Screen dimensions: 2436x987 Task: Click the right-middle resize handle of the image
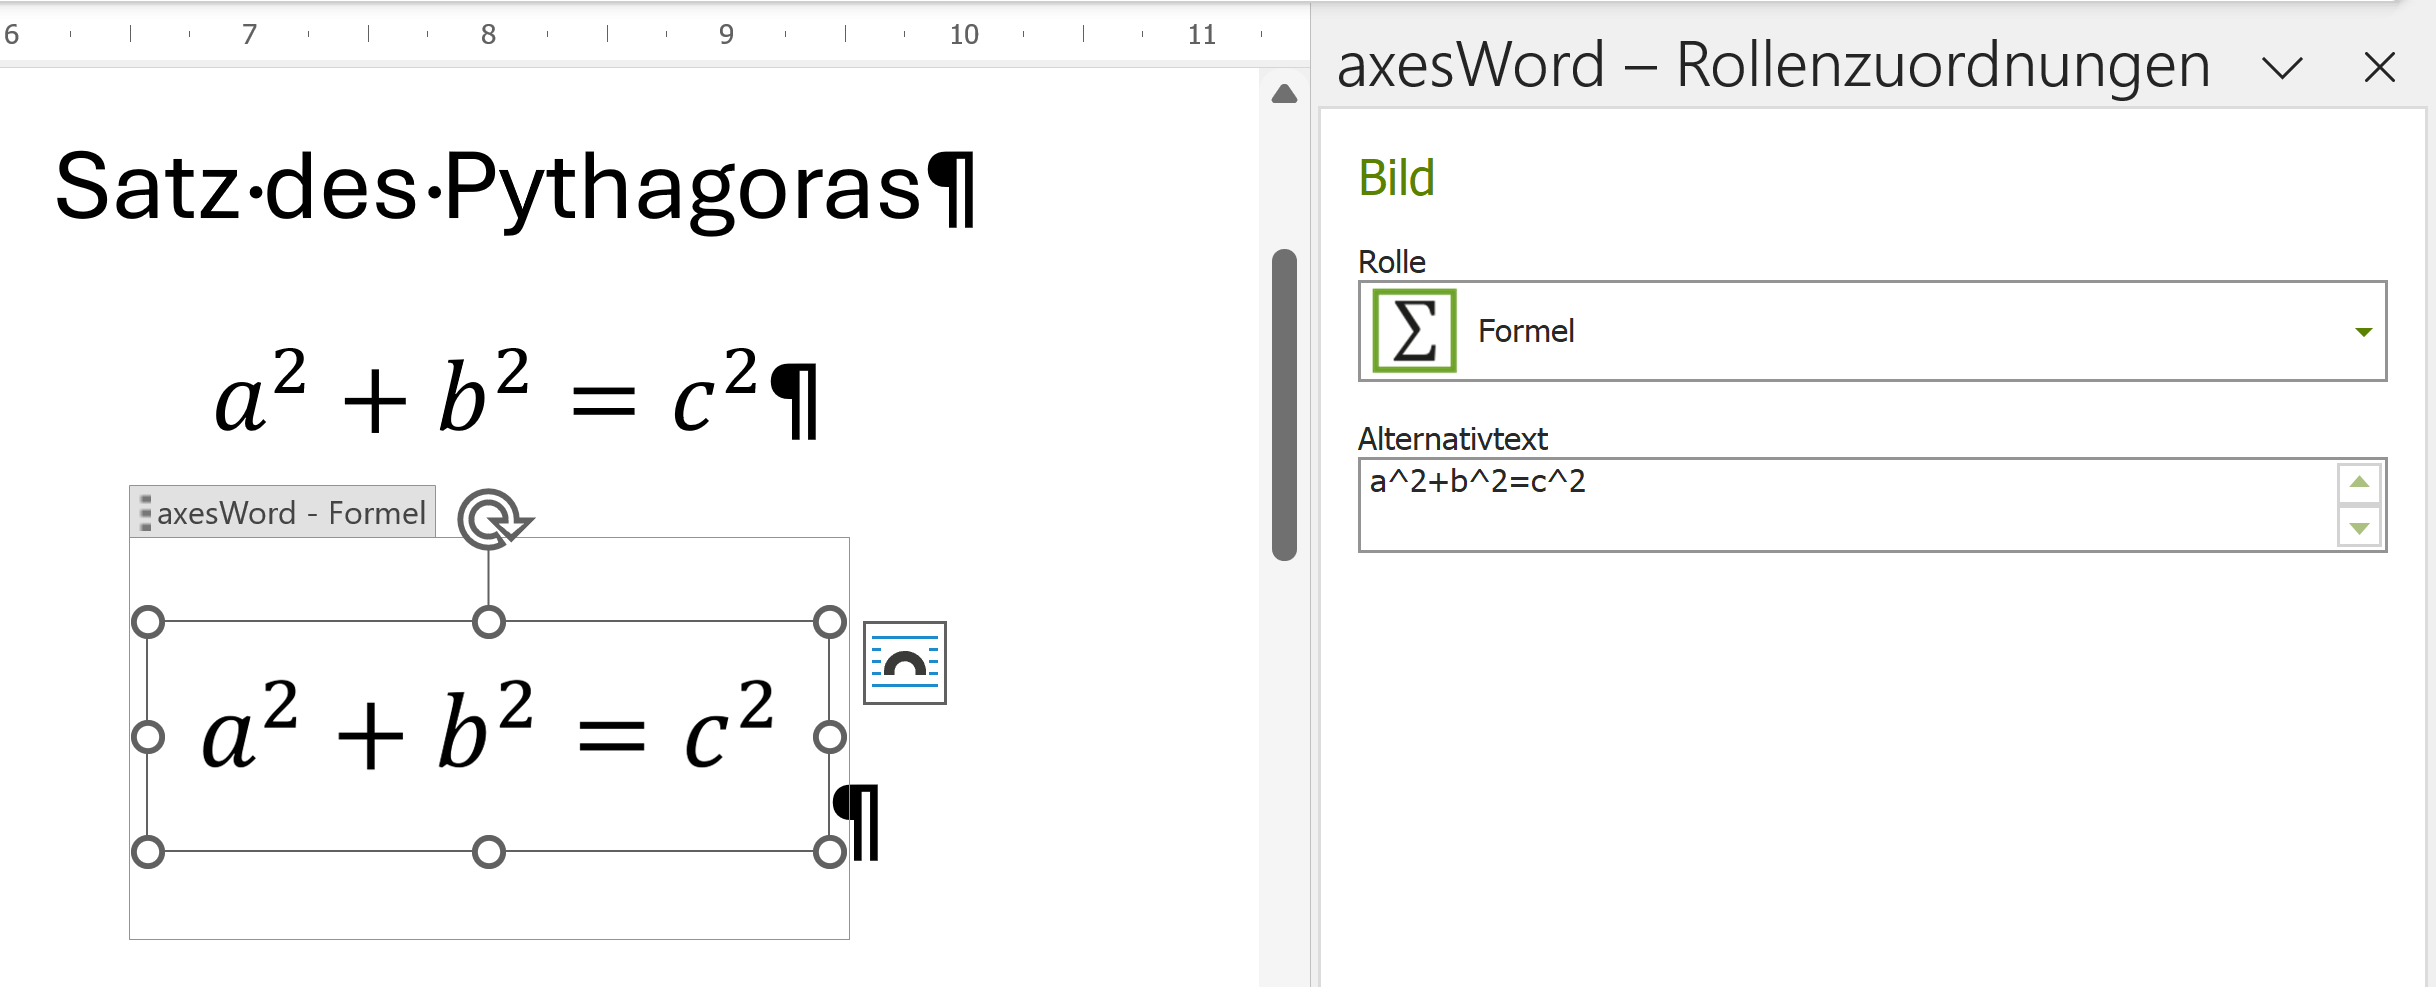pos(830,737)
